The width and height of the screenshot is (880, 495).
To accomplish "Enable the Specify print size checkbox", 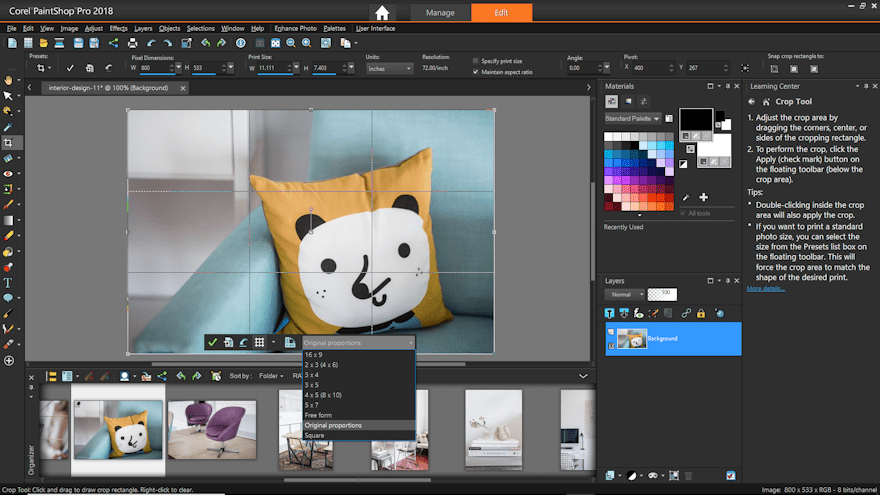I will pyautogui.click(x=475, y=61).
